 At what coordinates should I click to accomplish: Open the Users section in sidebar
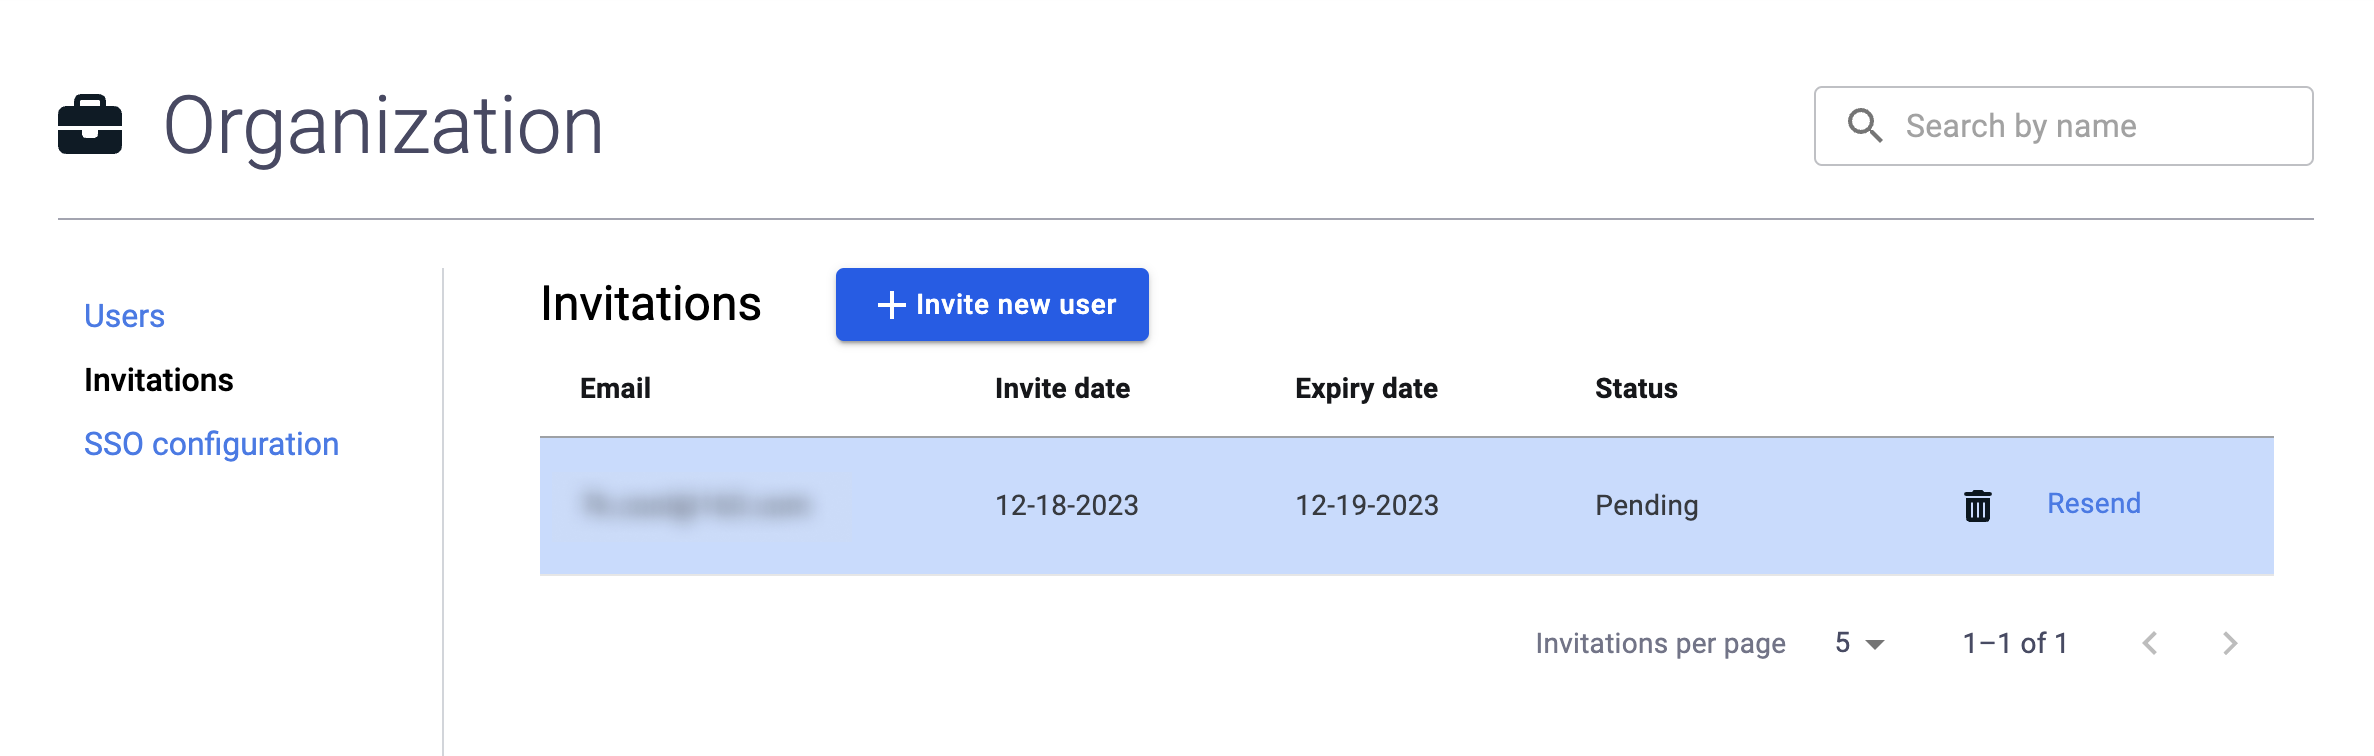pyautogui.click(x=124, y=316)
